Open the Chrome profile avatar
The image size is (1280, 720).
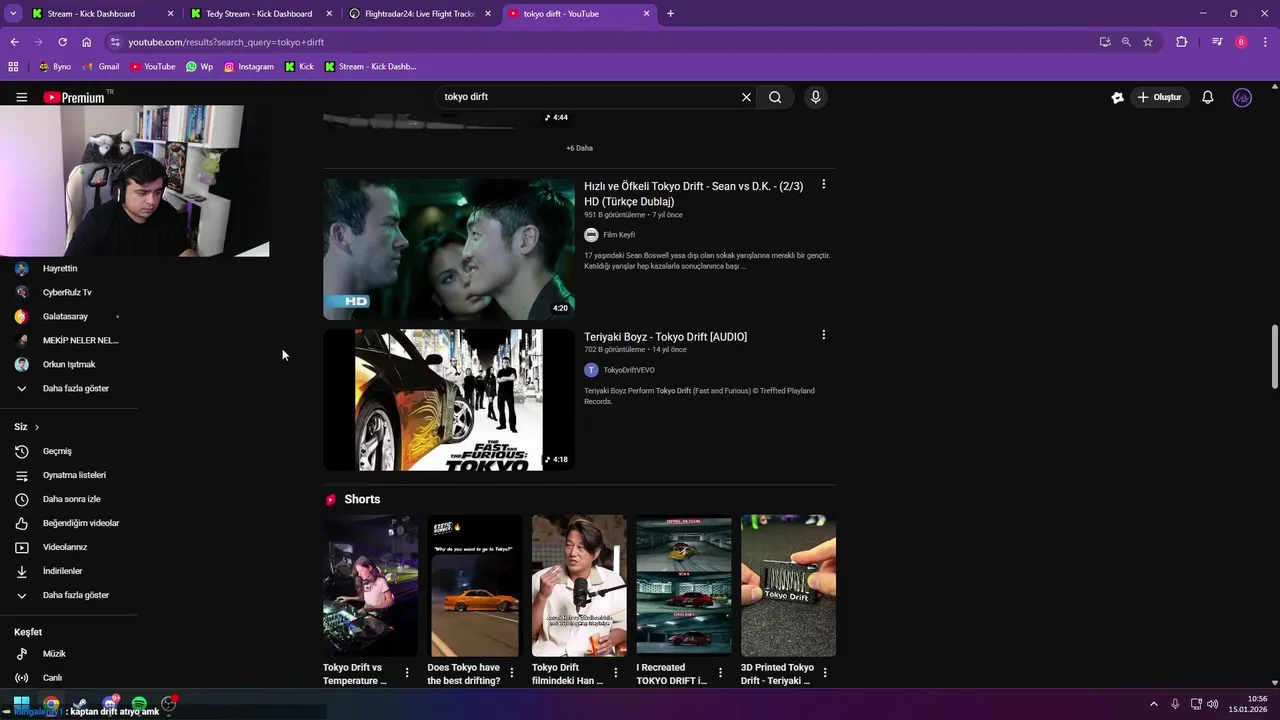coord(1241,42)
